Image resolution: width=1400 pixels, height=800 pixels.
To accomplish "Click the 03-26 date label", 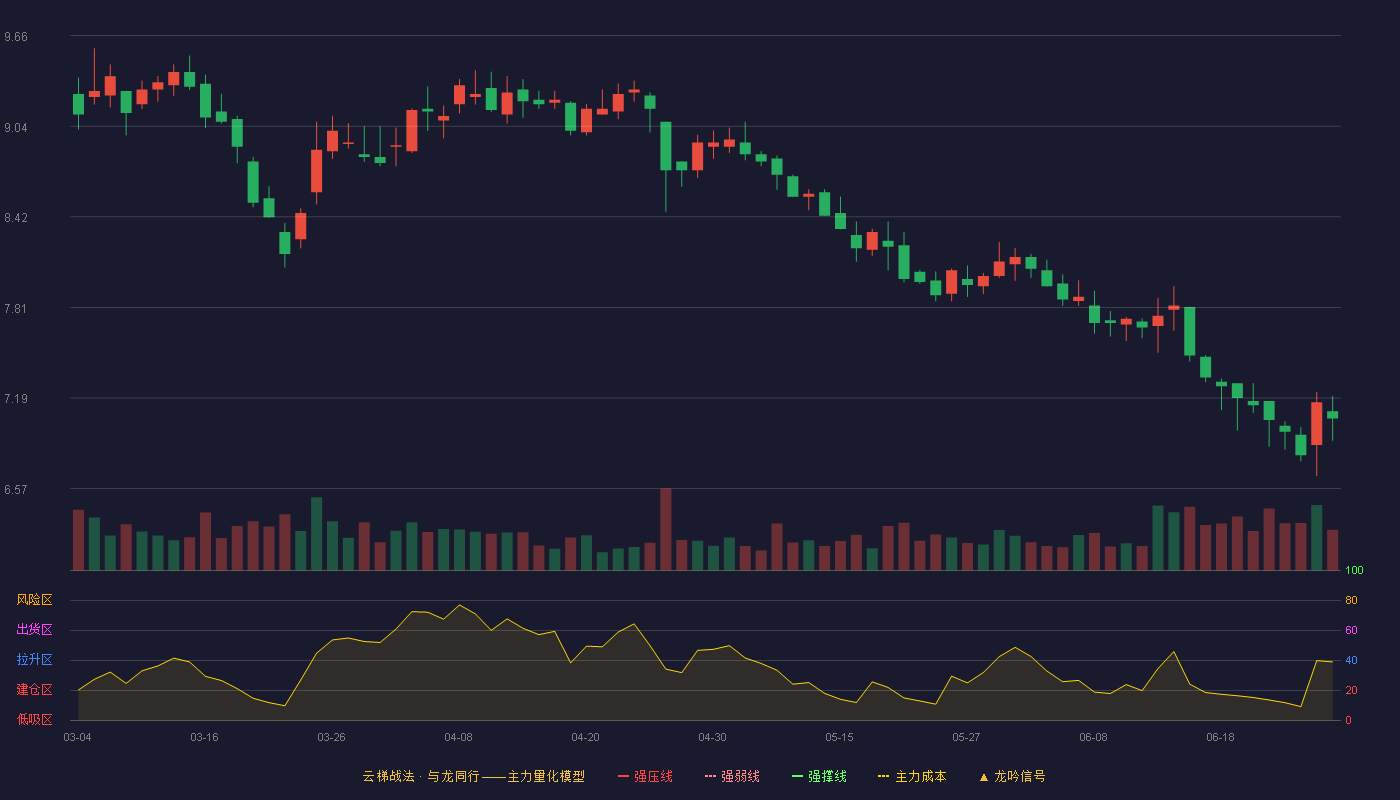I will pyautogui.click(x=331, y=737).
